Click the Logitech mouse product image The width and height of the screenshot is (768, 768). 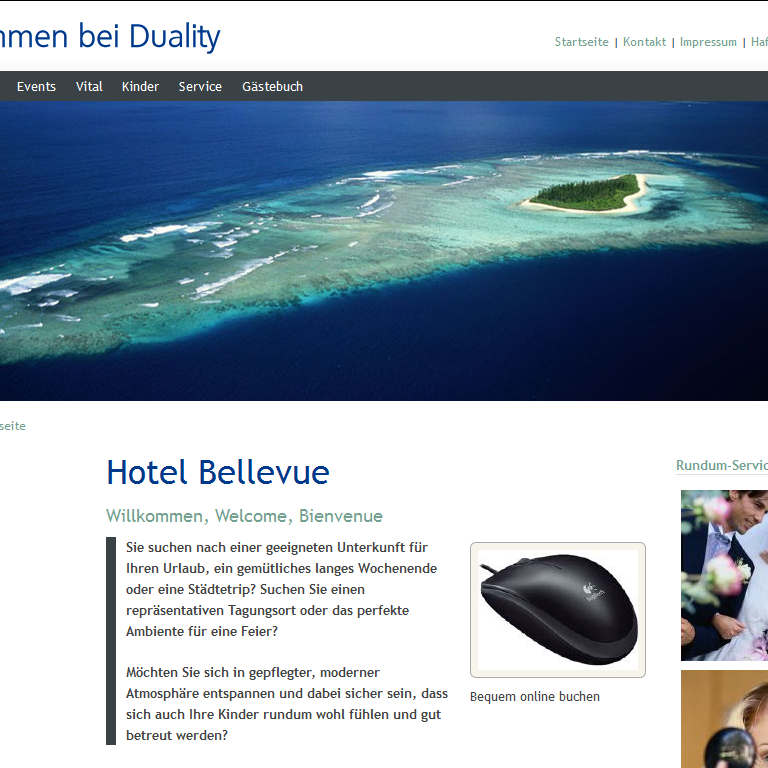pyautogui.click(x=558, y=610)
